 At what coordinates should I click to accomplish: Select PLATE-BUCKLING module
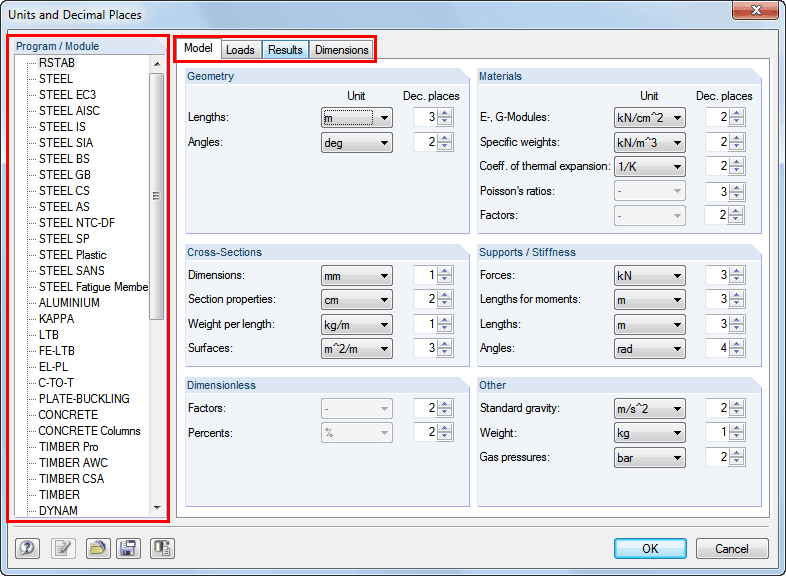click(x=84, y=399)
